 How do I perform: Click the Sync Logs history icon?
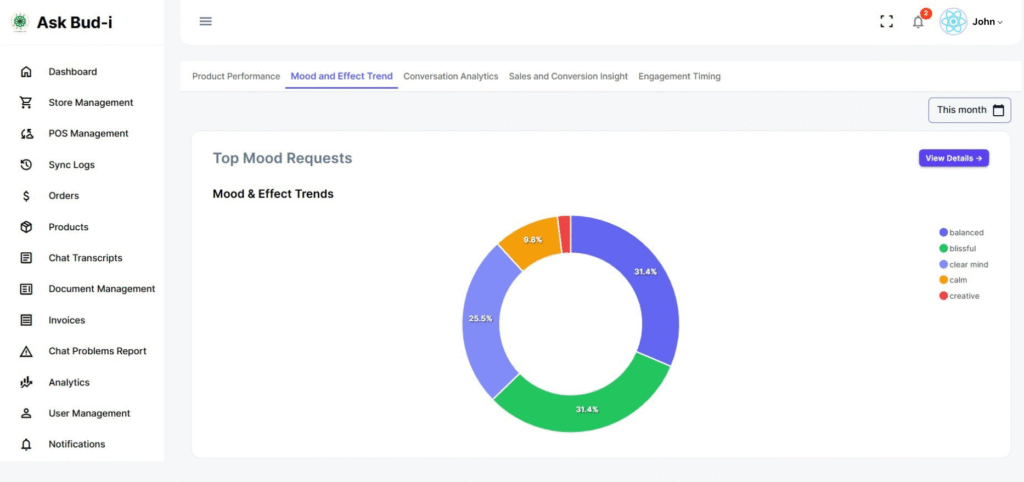pyautogui.click(x=27, y=165)
